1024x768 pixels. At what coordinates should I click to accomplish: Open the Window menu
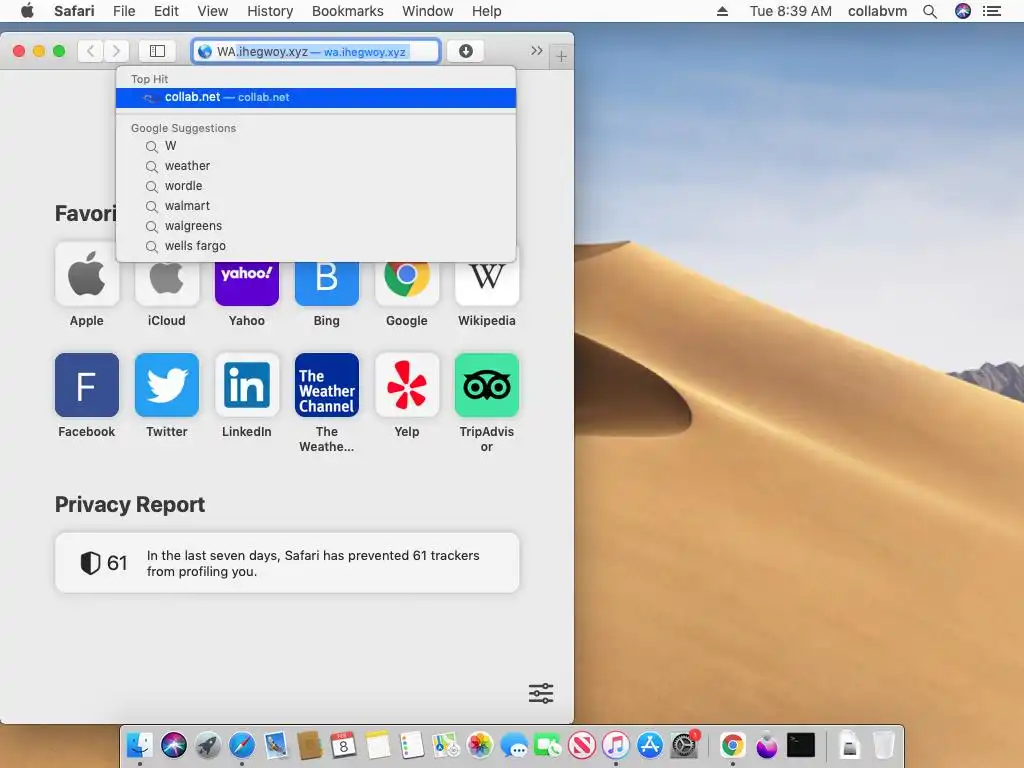(x=428, y=11)
